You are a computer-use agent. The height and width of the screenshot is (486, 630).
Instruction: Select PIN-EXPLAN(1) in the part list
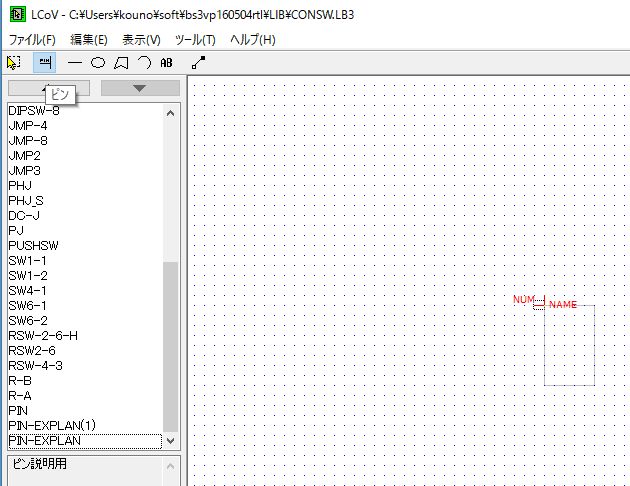tap(85, 425)
